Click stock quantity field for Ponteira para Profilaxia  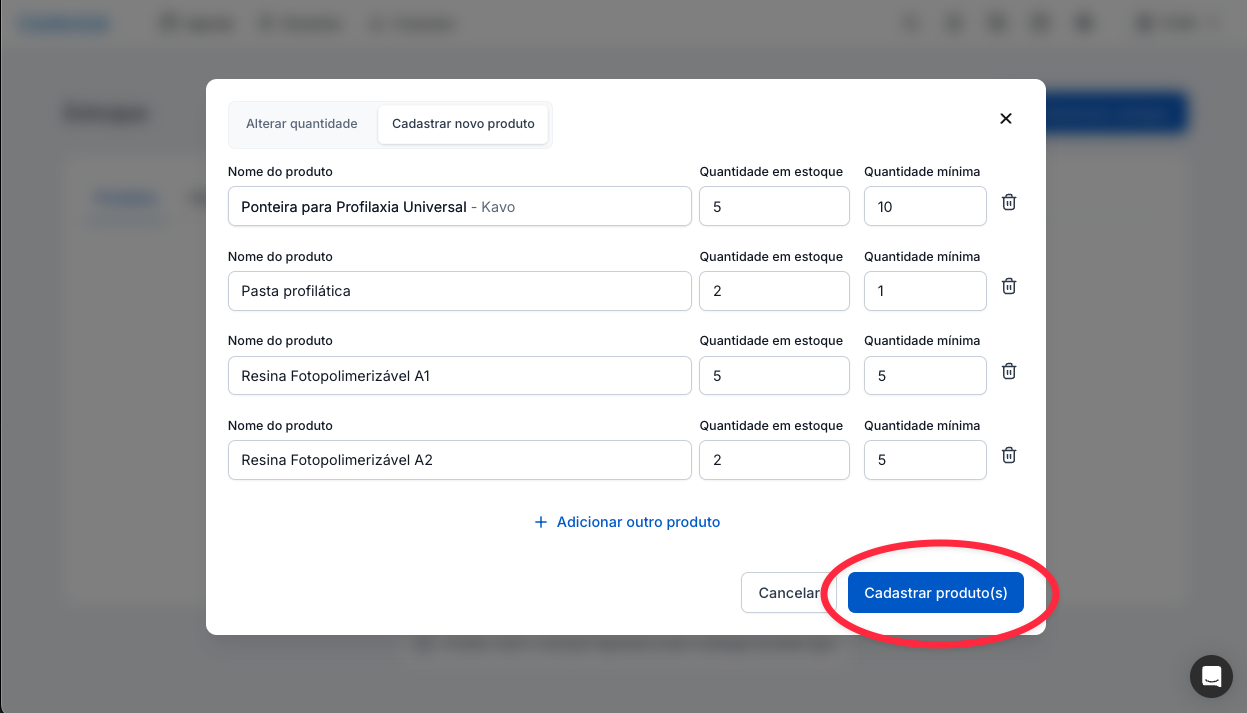tap(773, 207)
